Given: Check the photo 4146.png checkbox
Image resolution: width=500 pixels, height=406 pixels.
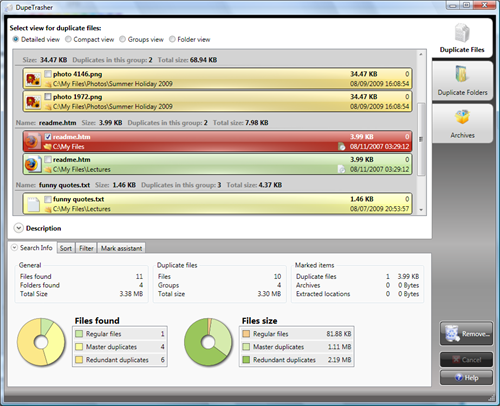Looking at the screenshot, I should [x=48, y=74].
